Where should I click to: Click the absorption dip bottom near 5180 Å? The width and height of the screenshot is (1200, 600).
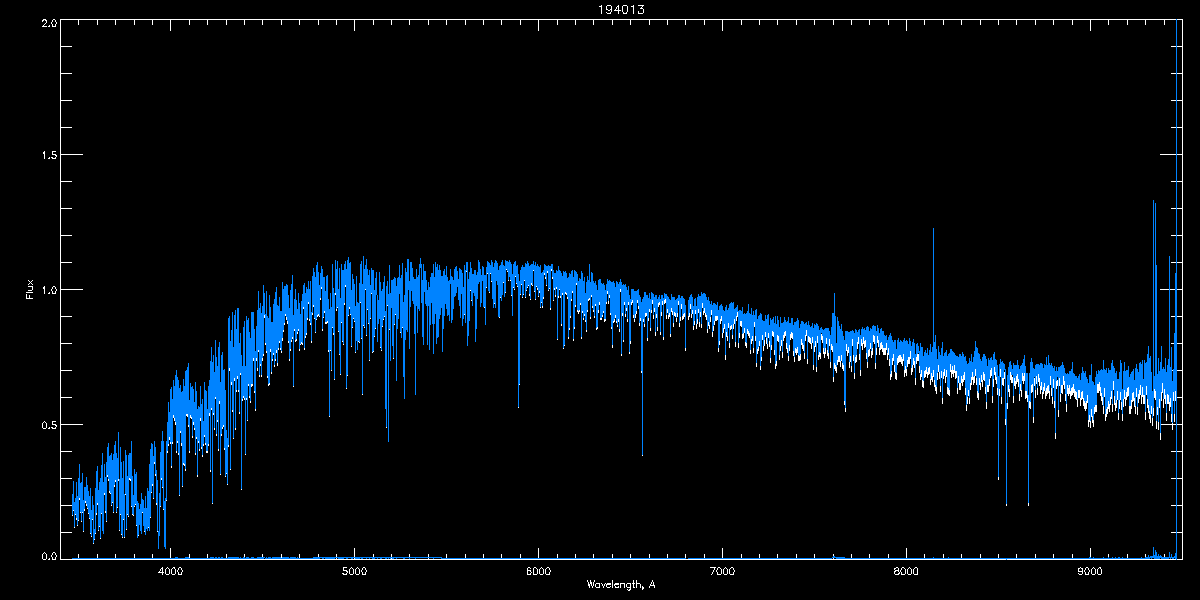pyautogui.click(x=388, y=439)
